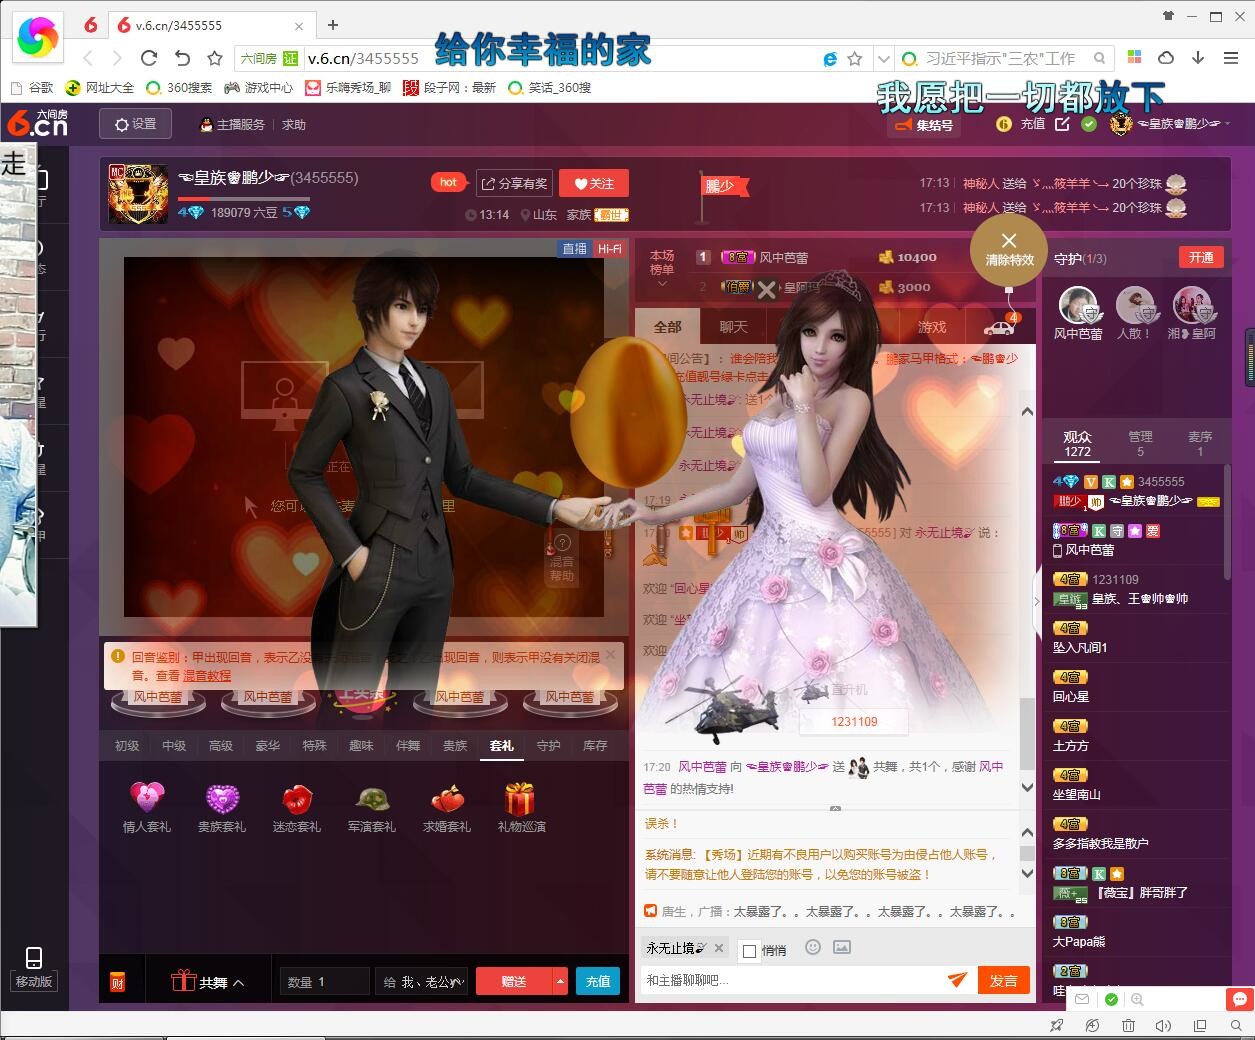Open the emoji smiley picker in chat
This screenshot has width=1255, height=1040.
pyautogui.click(x=813, y=947)
